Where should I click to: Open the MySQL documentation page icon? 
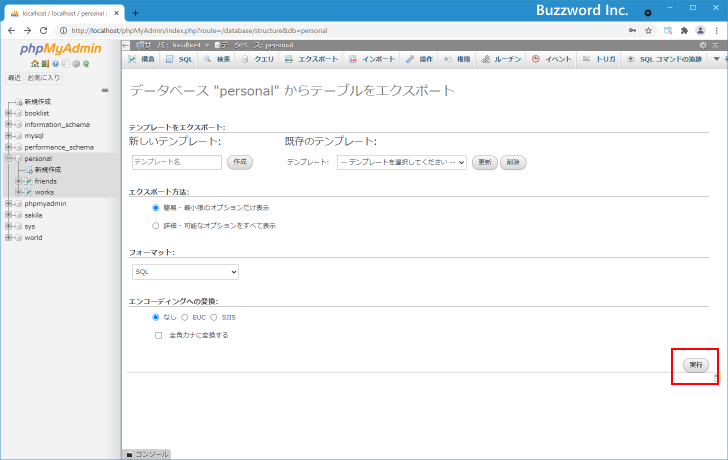[65, 64]
